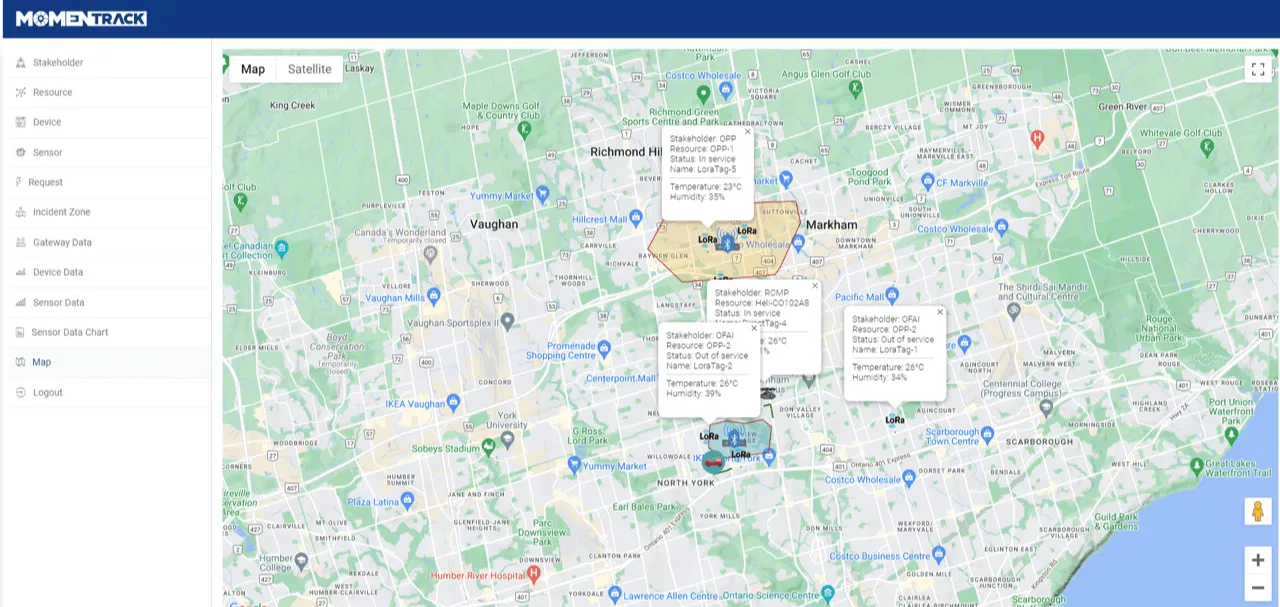The image size is (1280, 607).
Task: Select the Map view tab
Action: click(x=252, y=69)
